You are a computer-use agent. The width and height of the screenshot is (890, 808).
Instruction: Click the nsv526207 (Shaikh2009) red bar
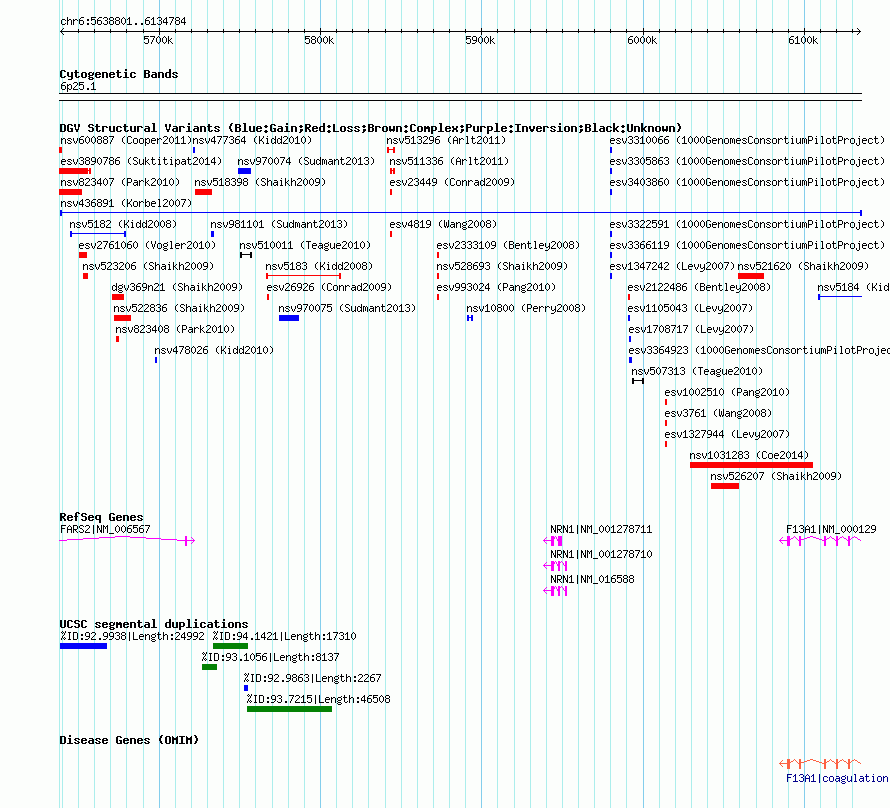click(725, 486)
